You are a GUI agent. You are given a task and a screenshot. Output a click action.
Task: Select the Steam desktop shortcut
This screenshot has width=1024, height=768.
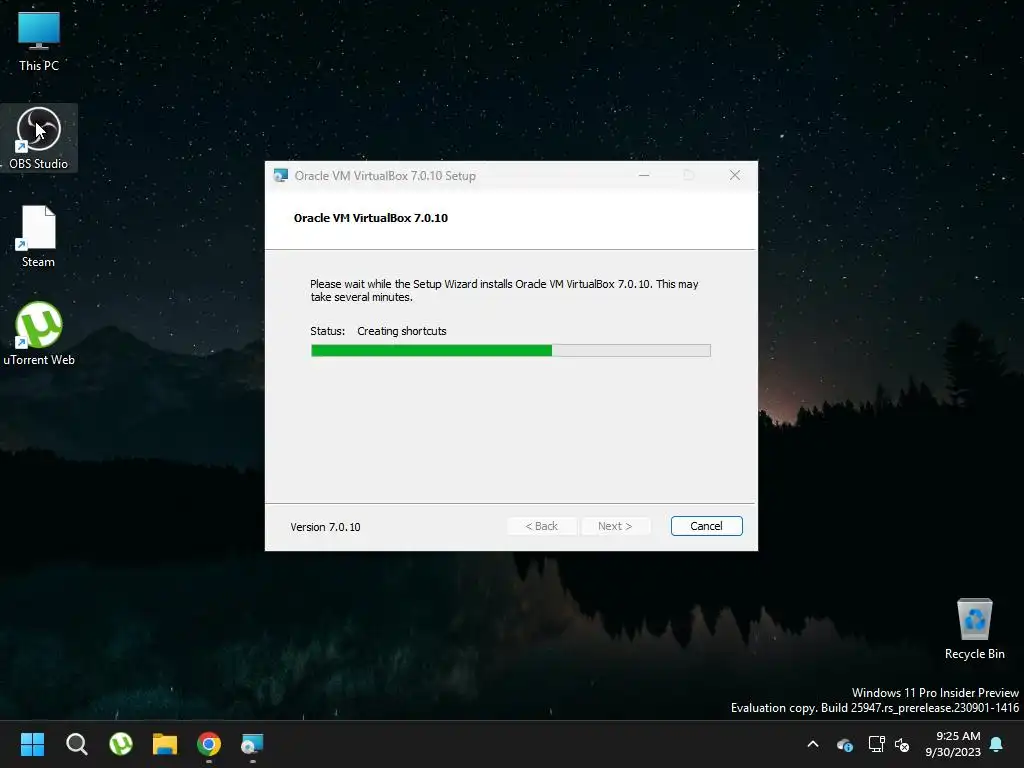(39, 236)
